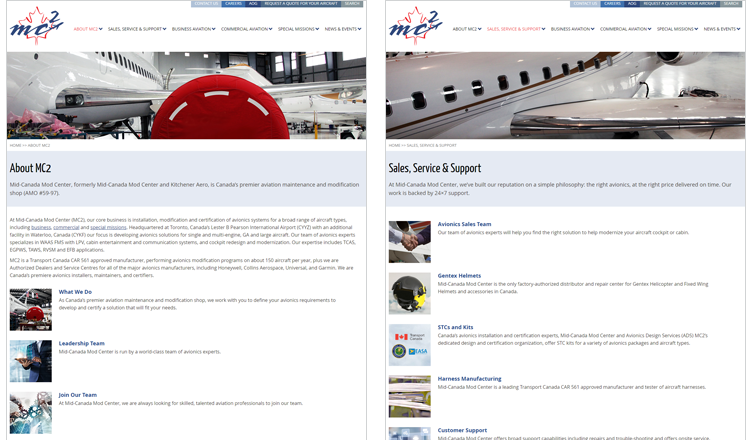Click Request a Quote for Your Aircraft on right page
This screenshot has height=440, width=750.
click(680, 3)
